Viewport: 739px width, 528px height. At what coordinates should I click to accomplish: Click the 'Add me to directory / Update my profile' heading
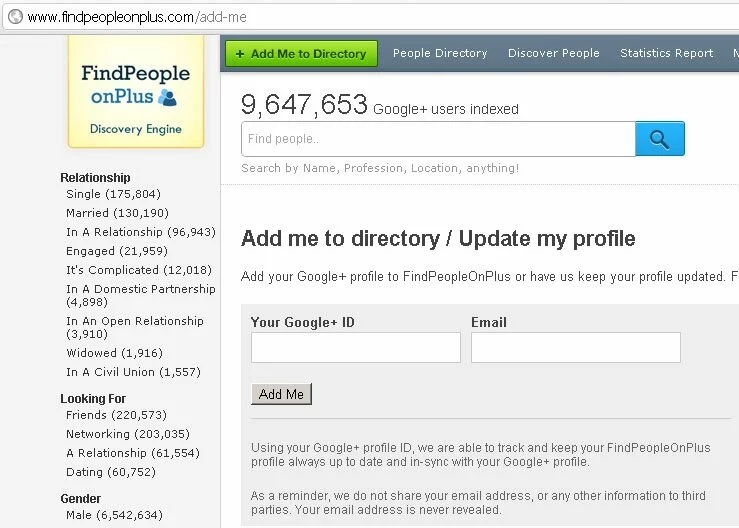[x=438, y=239]
